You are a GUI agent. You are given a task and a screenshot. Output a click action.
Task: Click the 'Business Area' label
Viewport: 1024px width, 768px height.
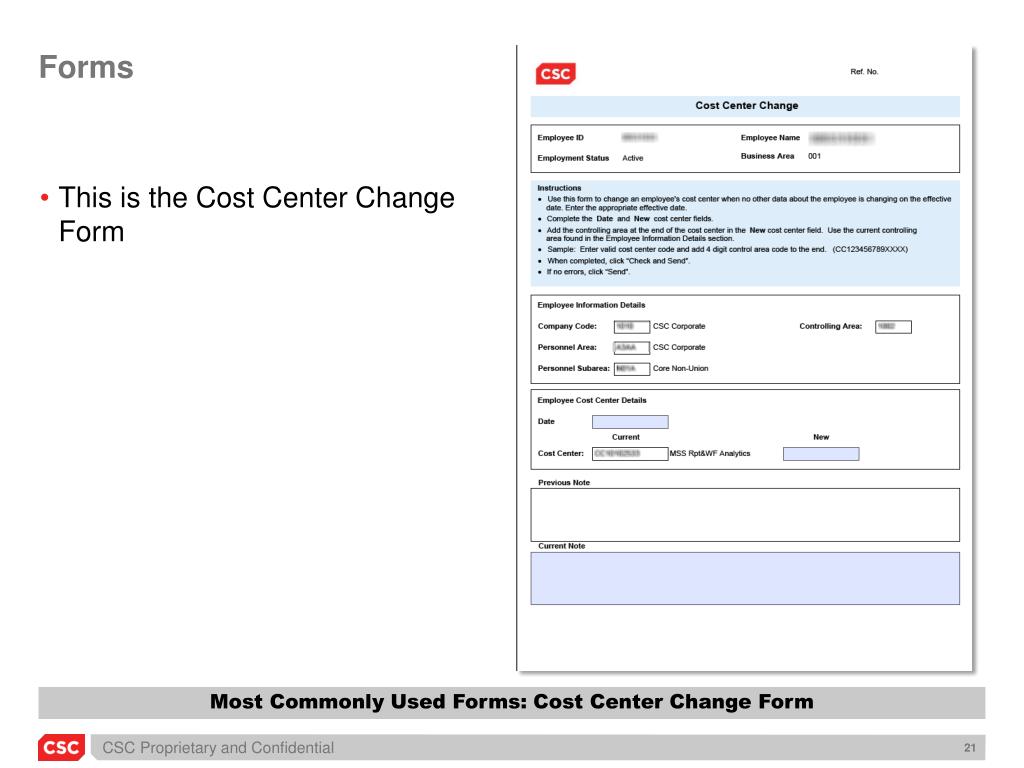(767, 156)
